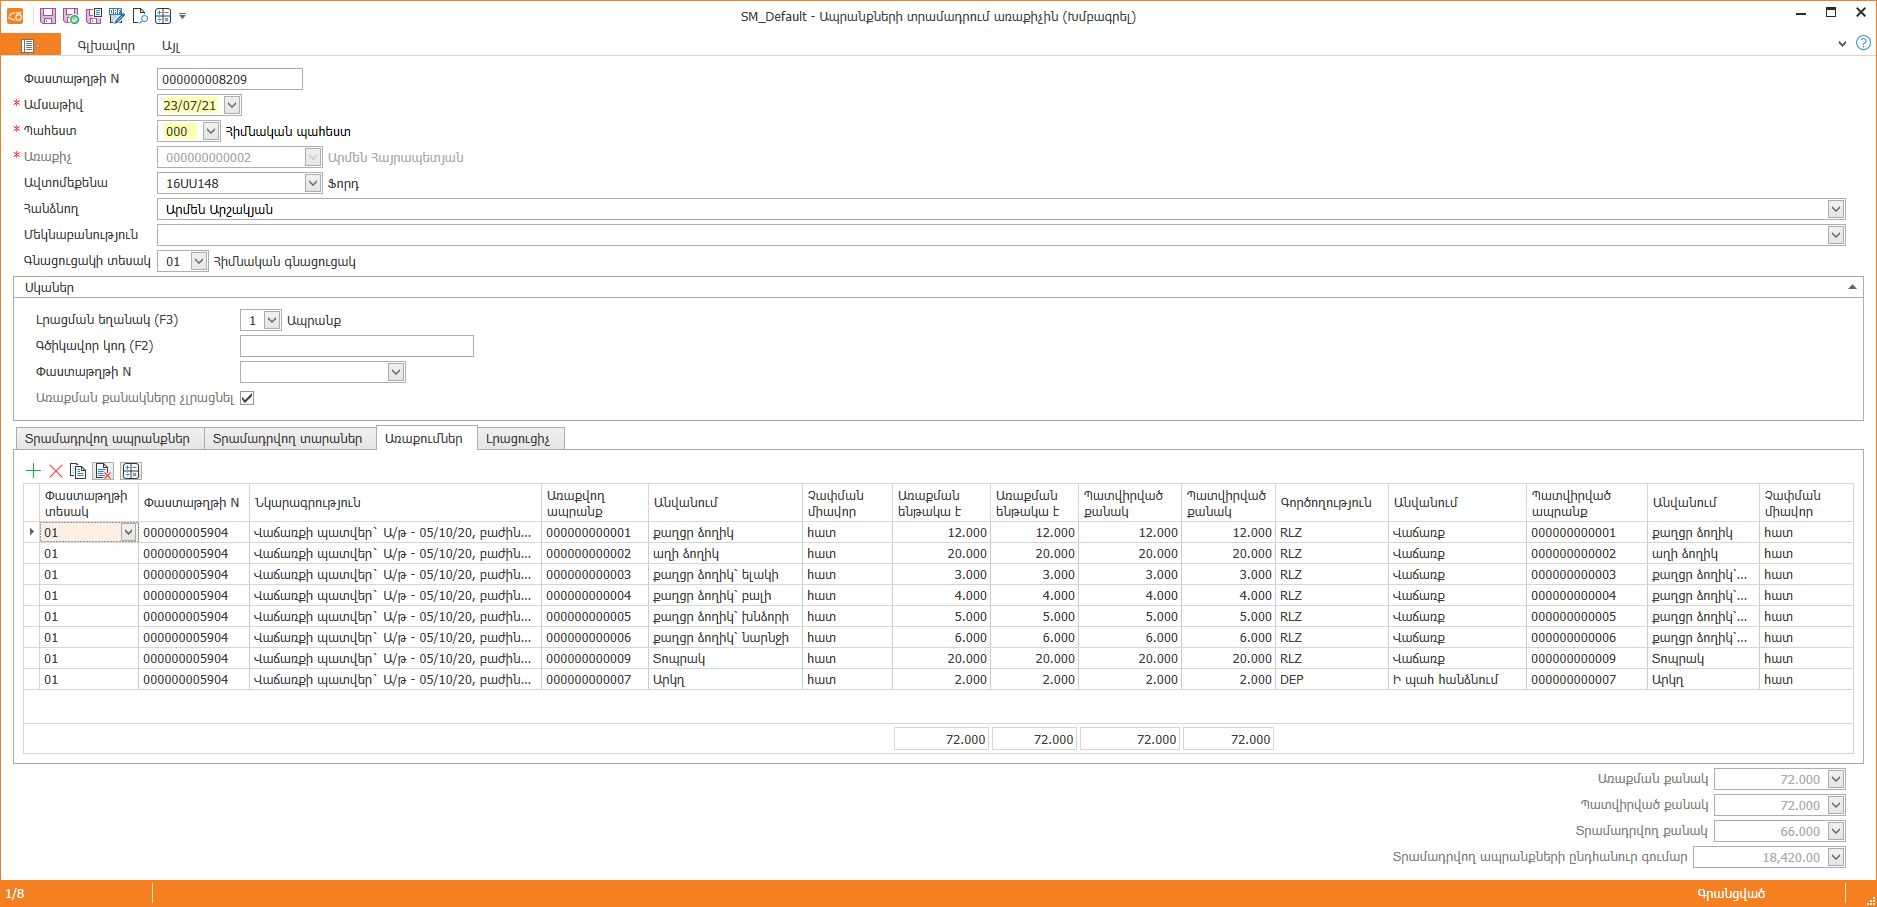1877x907 pixels.
Task: Open the Առաքման քանակ summary dropdown
Action: pos(1836,779)
